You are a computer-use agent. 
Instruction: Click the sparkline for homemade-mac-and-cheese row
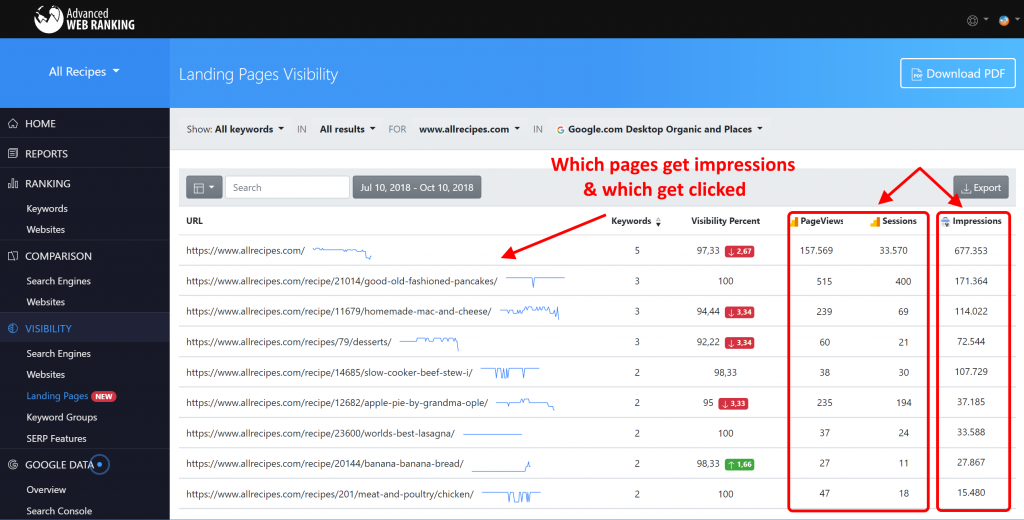coord(530,312)
